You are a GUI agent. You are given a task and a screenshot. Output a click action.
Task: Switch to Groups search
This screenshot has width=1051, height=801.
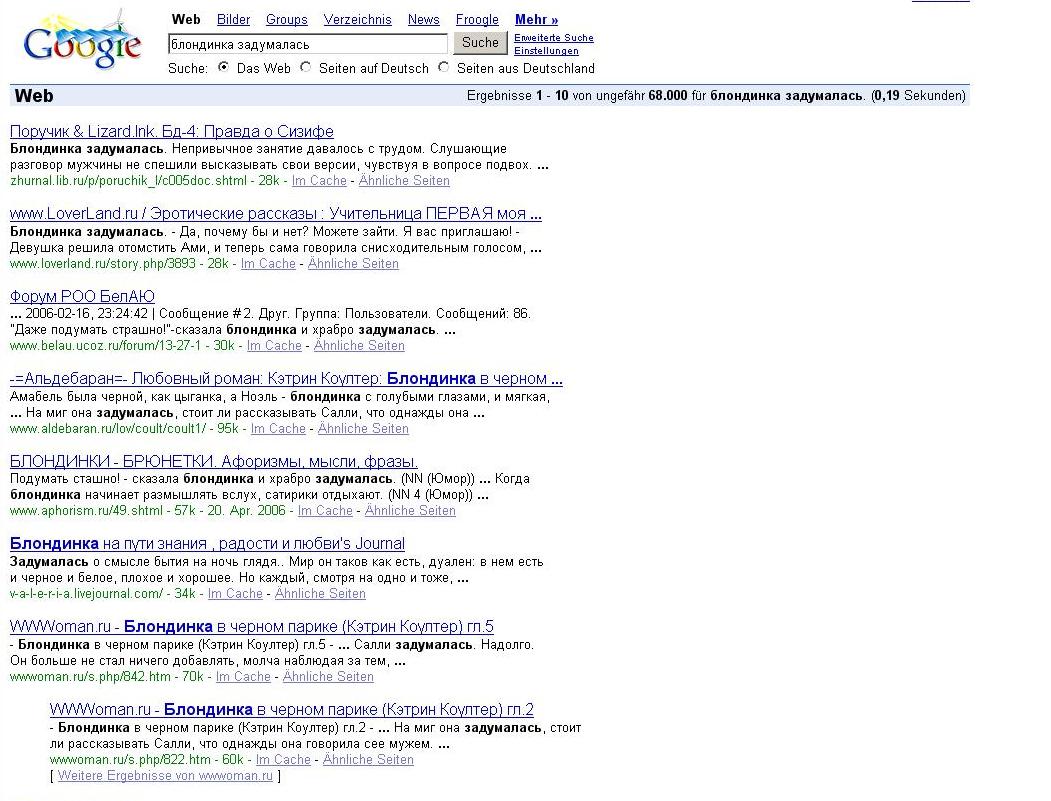pos(287,19)
